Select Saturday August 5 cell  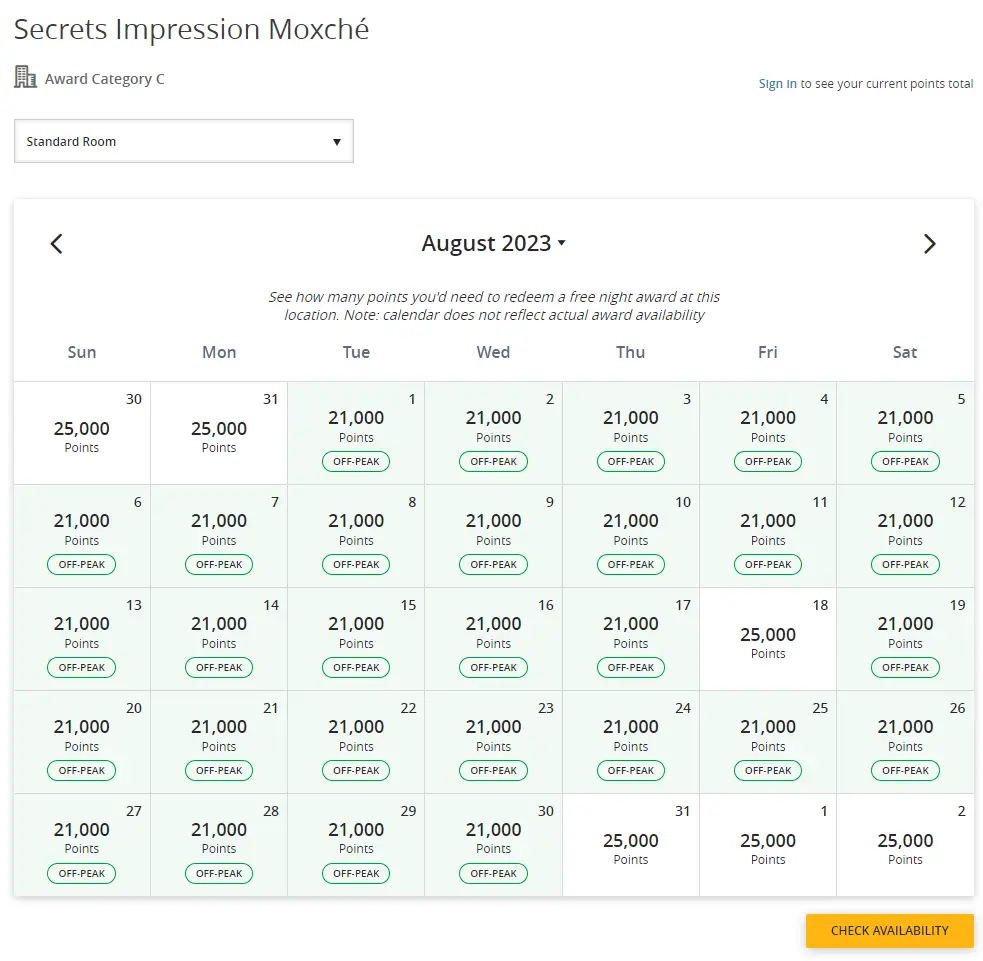[x=905, y=433]
